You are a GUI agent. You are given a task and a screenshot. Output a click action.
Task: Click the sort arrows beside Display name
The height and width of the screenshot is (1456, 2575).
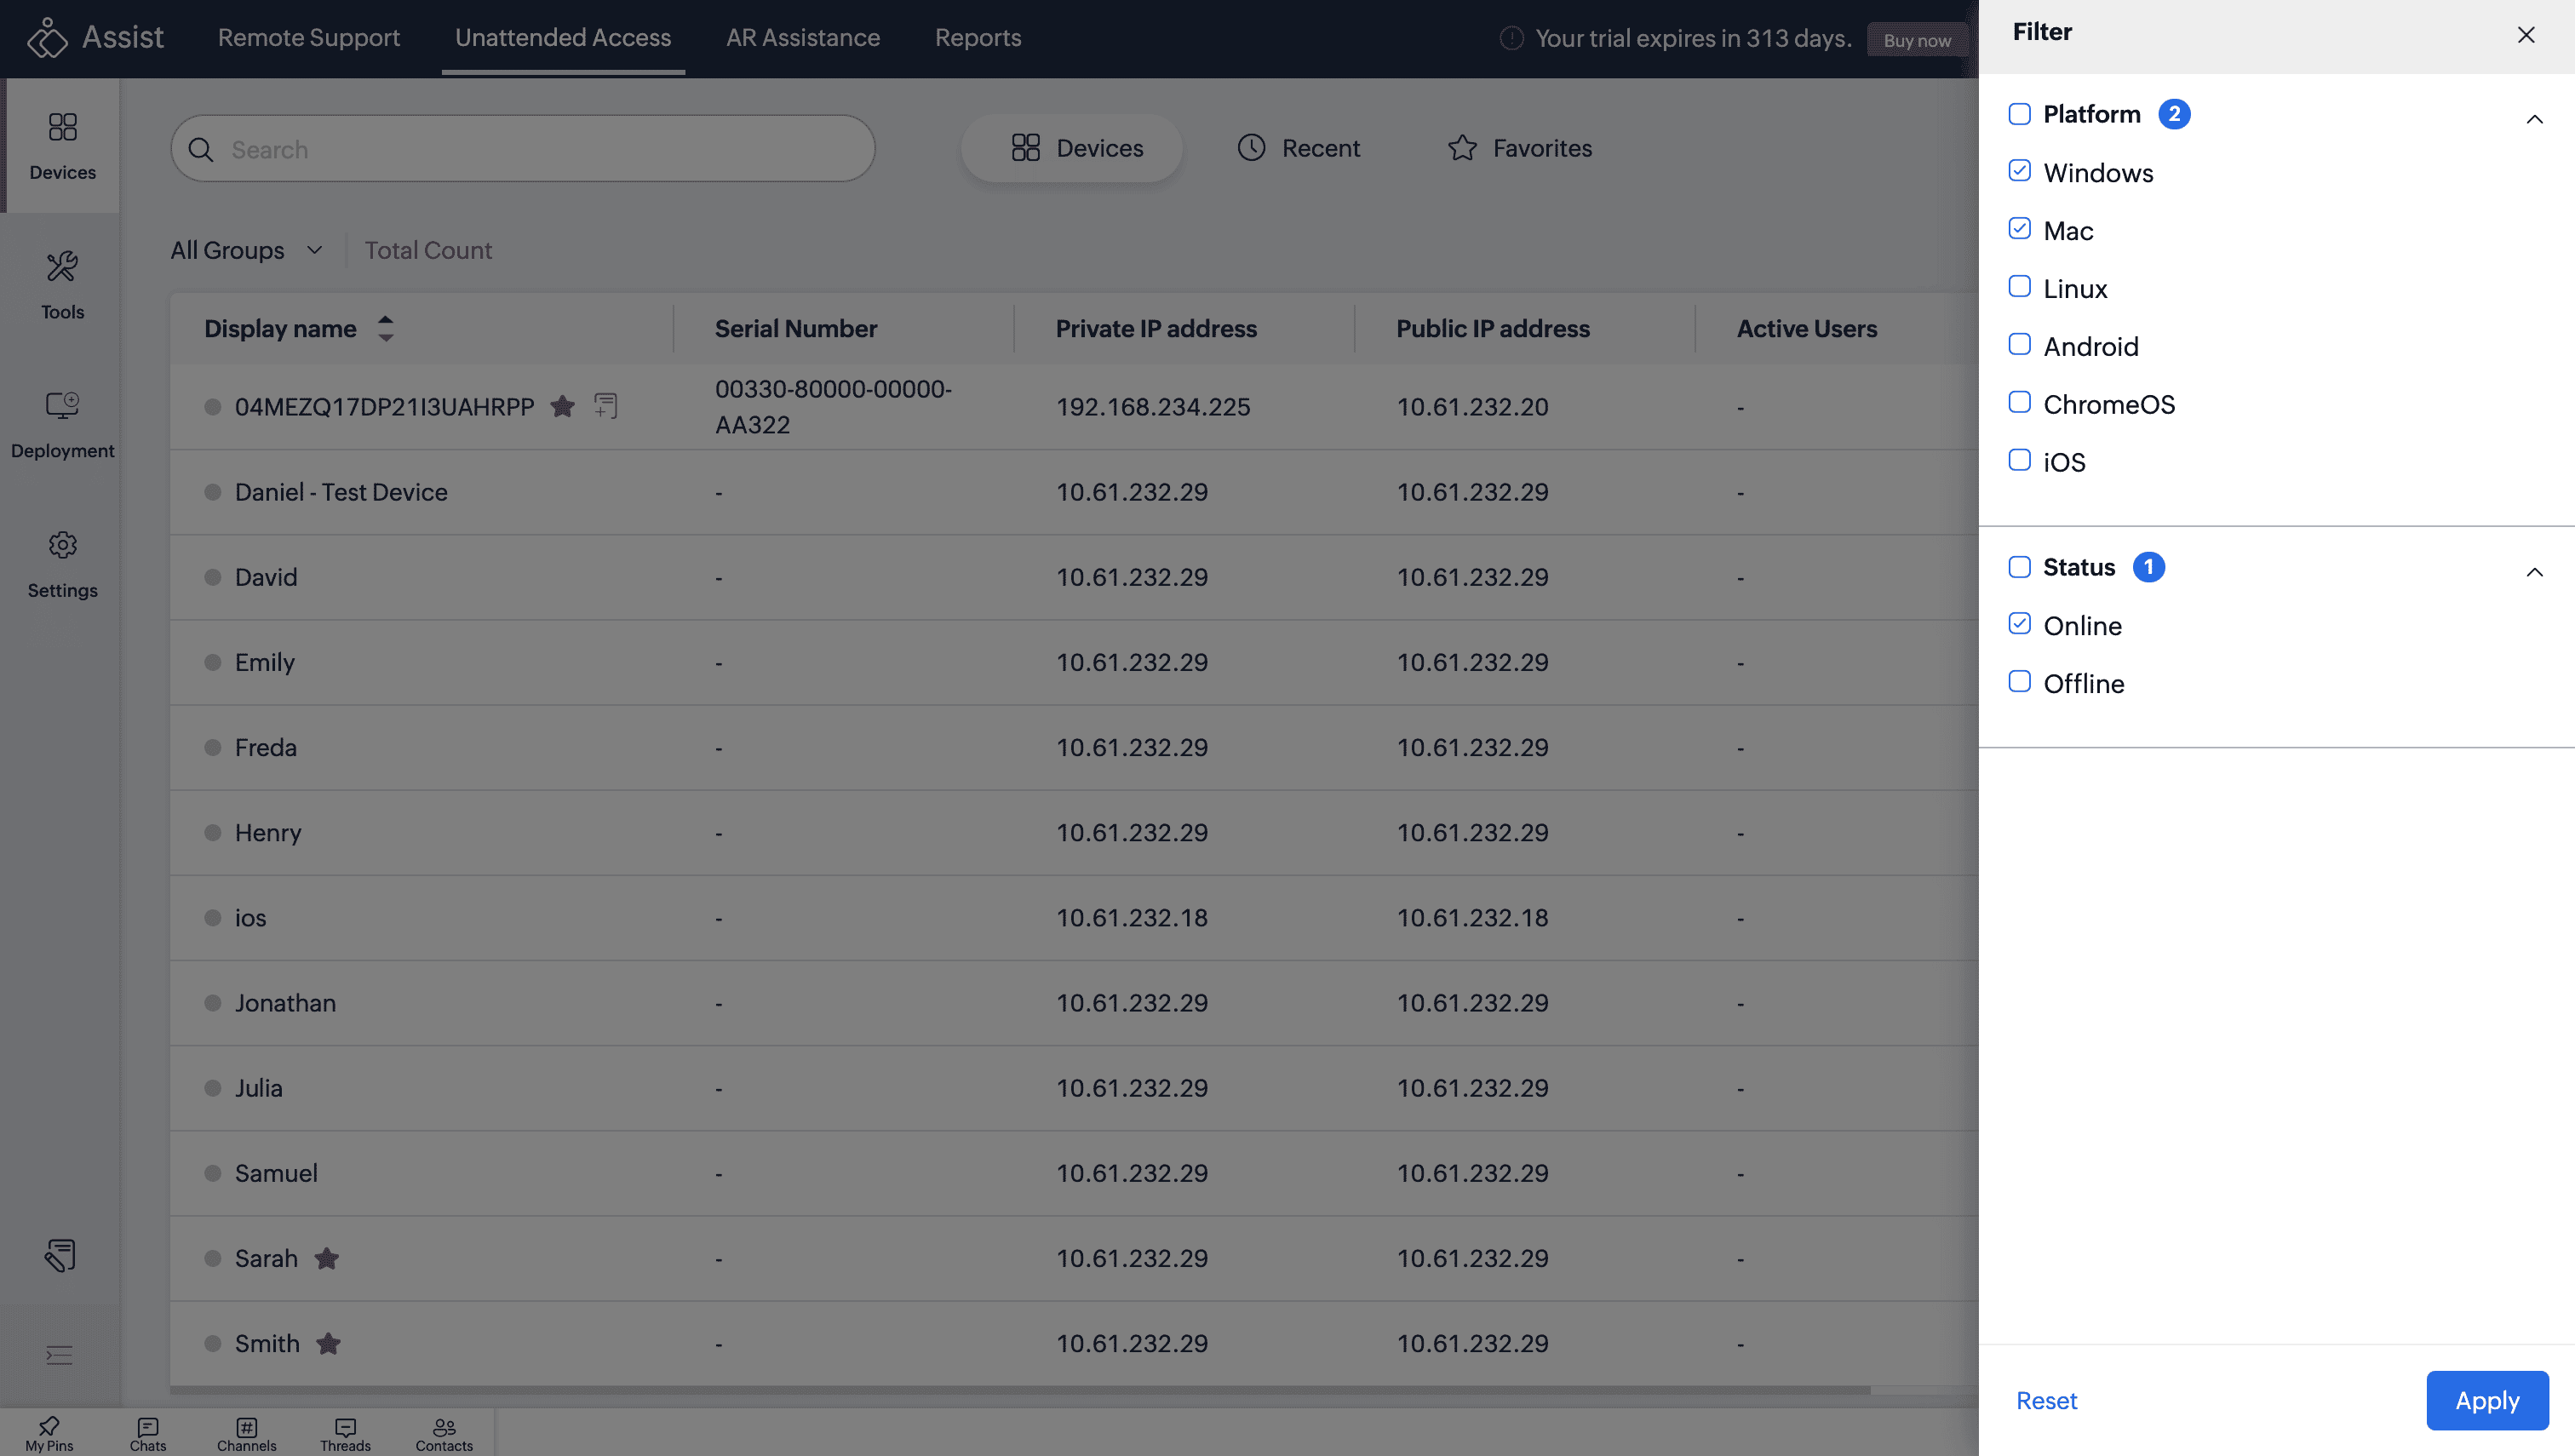(x=386, y=328)
